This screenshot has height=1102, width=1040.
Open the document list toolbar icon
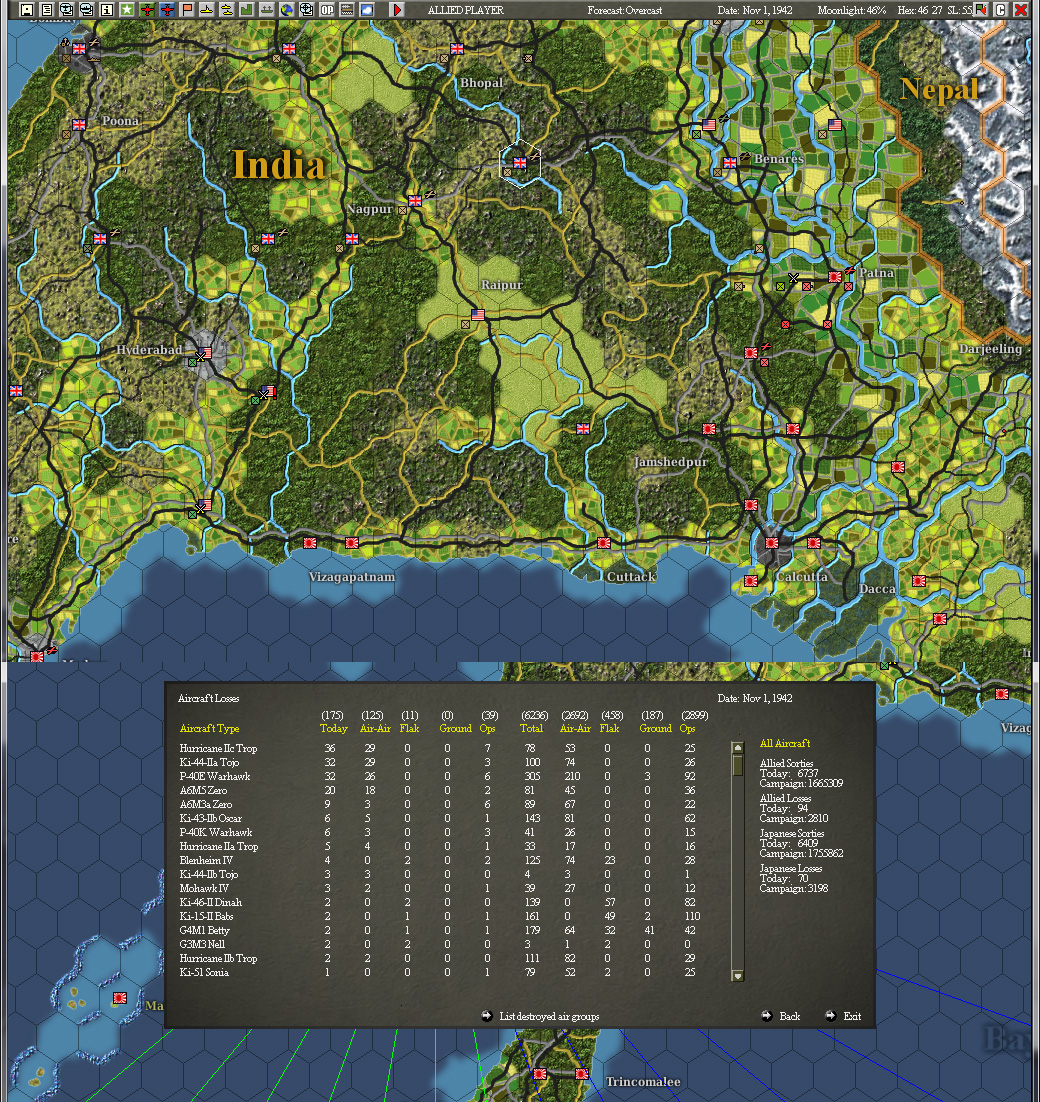point(46,10)
